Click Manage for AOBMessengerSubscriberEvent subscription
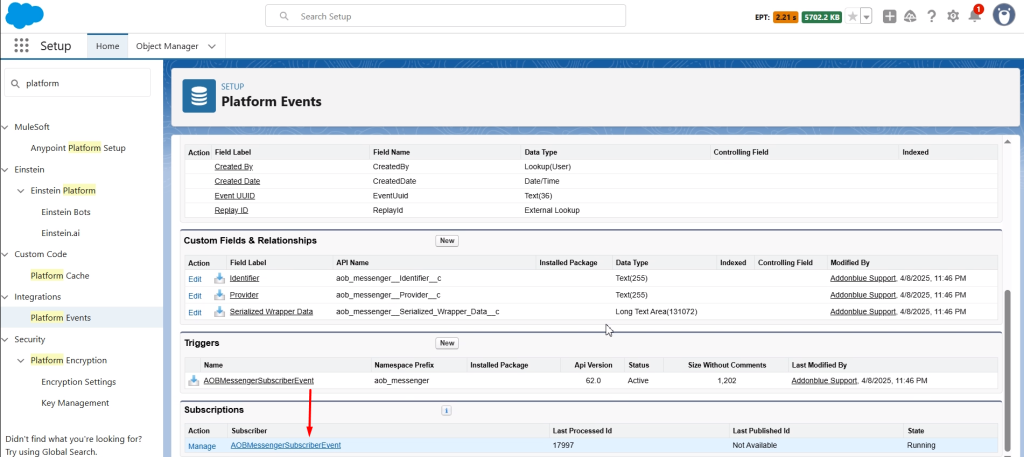Viewport: 1024px width, 457px height. (x=202, y=447)
